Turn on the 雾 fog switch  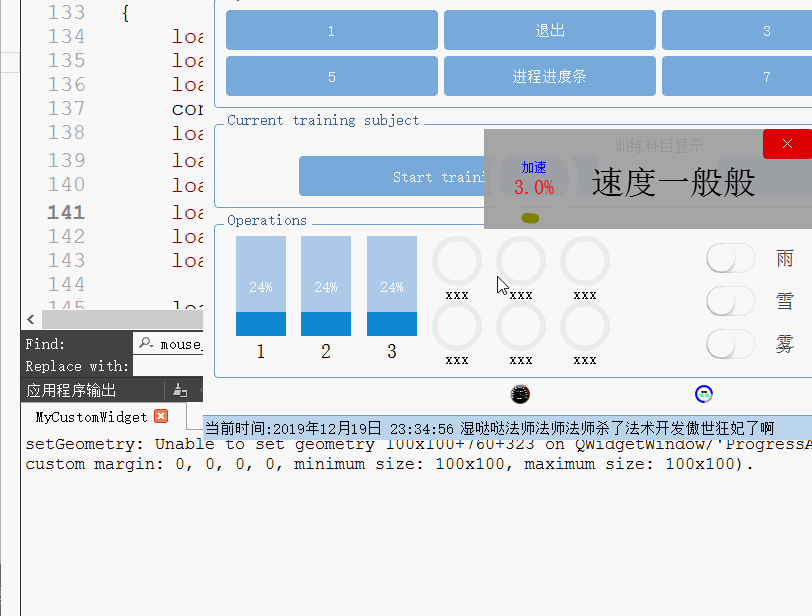click(730, 344)
